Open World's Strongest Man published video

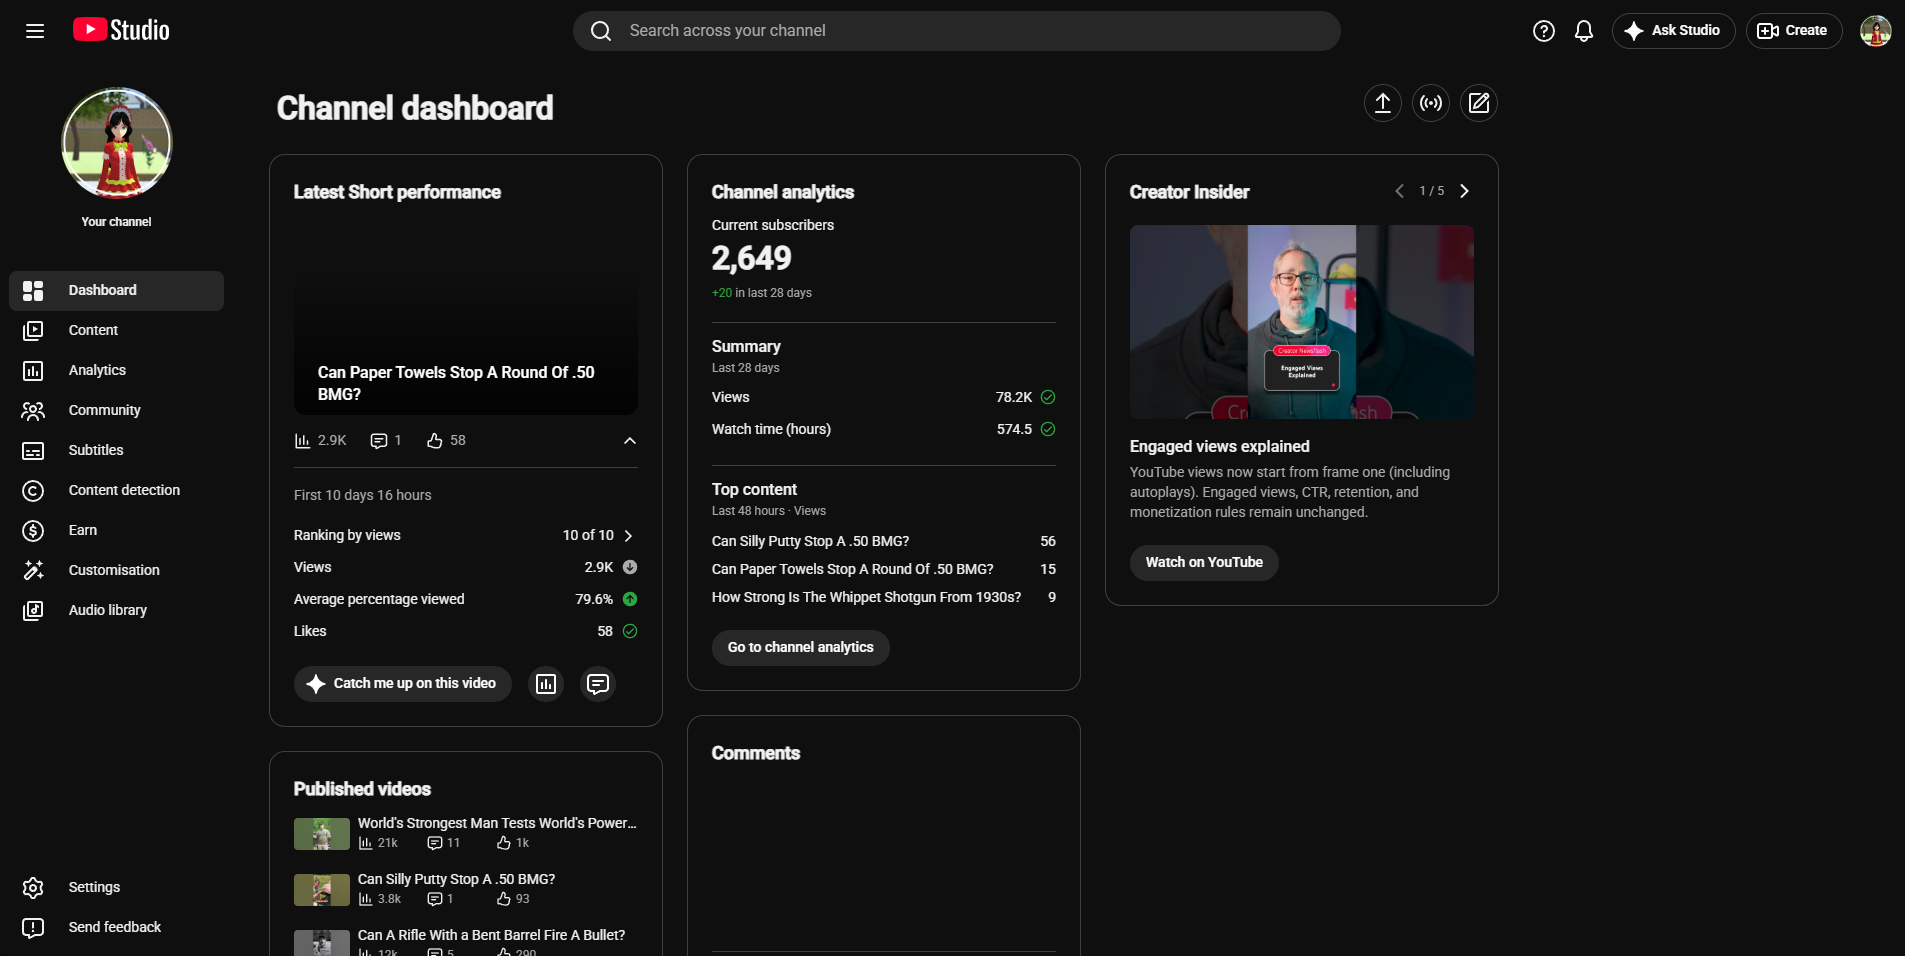coord(497,823)
